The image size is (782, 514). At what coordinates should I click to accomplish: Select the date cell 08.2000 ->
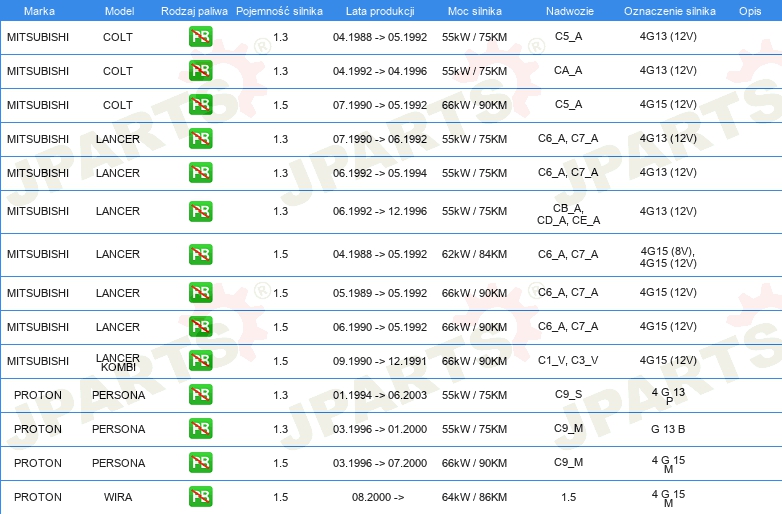378,497
